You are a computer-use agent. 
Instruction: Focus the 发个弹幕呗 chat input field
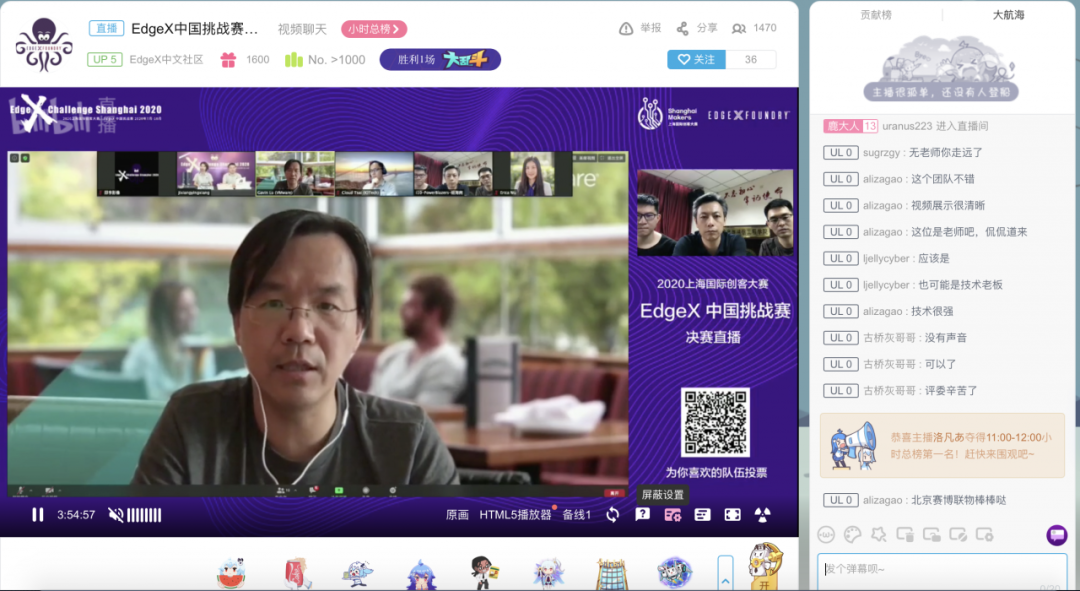942,572
